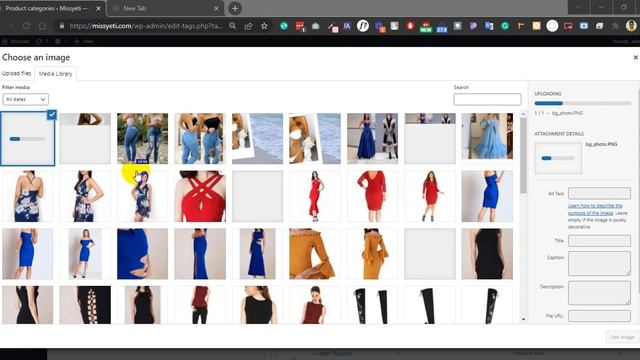The height and width of the screenshot is (360, 640).
Task: Share this page using the share icon
Action: pyautogui.click(x=248, y=26)
